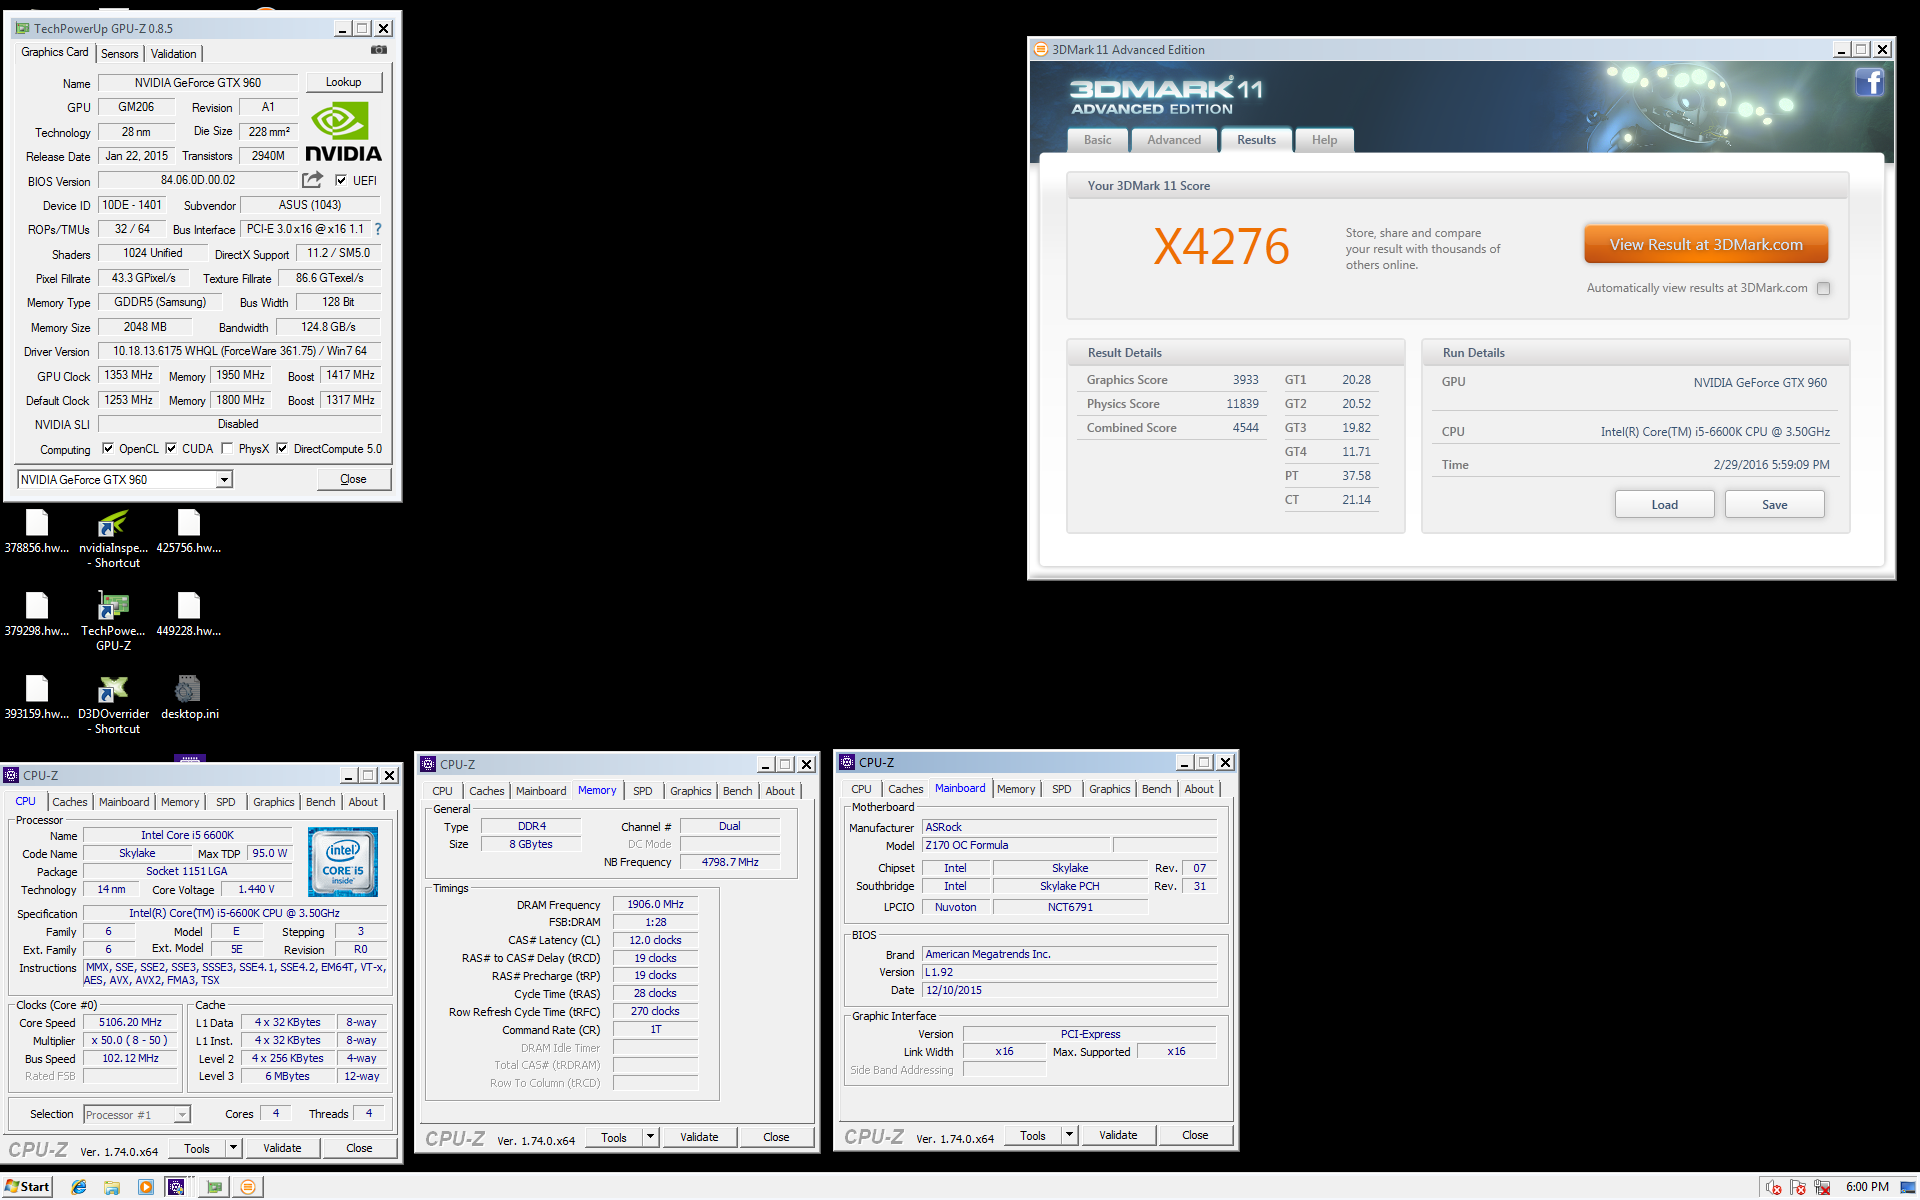Open Tools dropdown arrow in CPU window
This screenshot has height=1200, width=1920.
(233, 1148)
